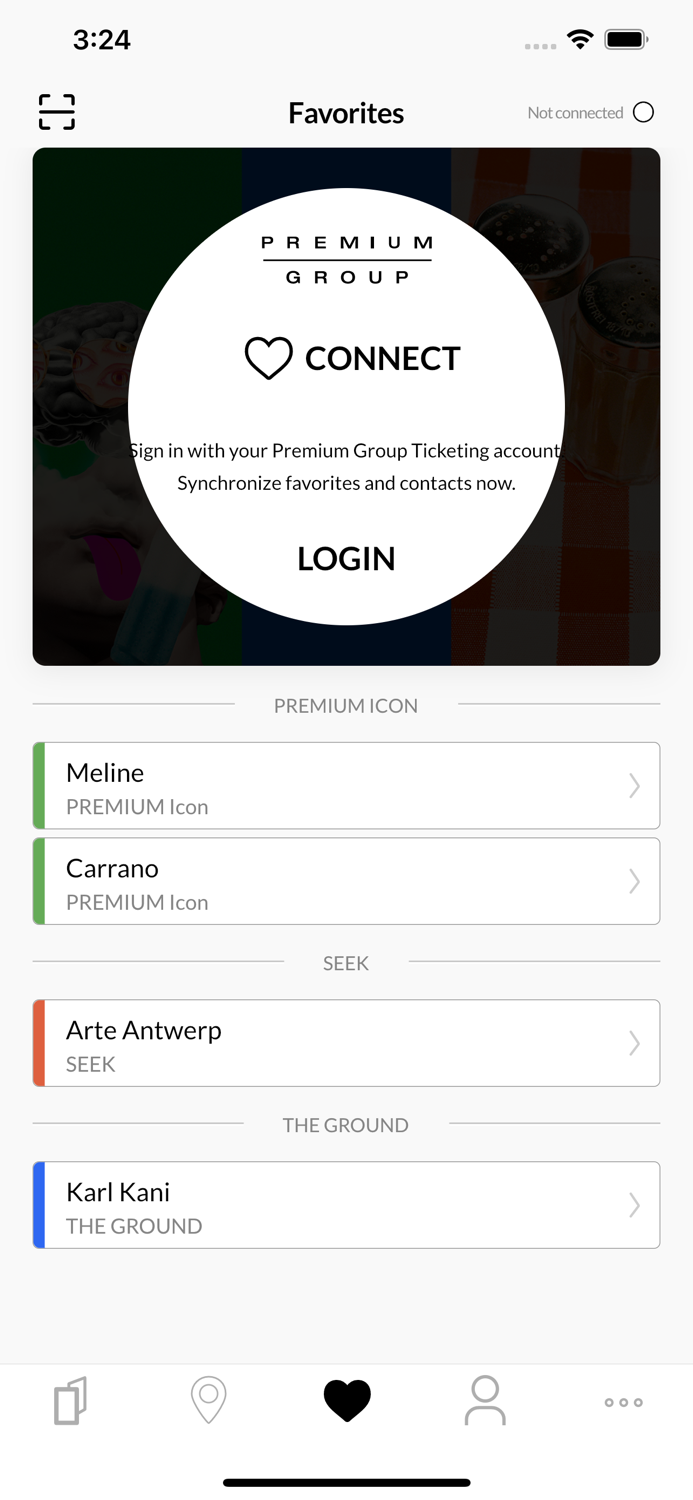The image size is (693, 1500).
Task: Tap the Wi-Fi indicator in status bar
Action: [x=581, y=43]
